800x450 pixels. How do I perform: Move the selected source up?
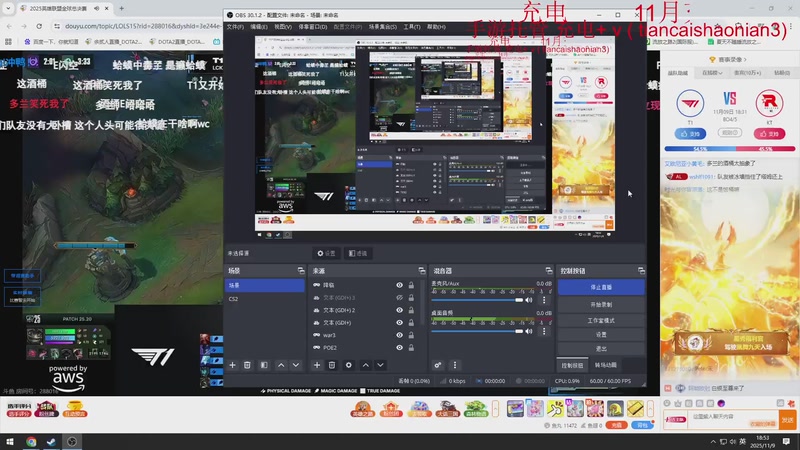click(366, 365)
